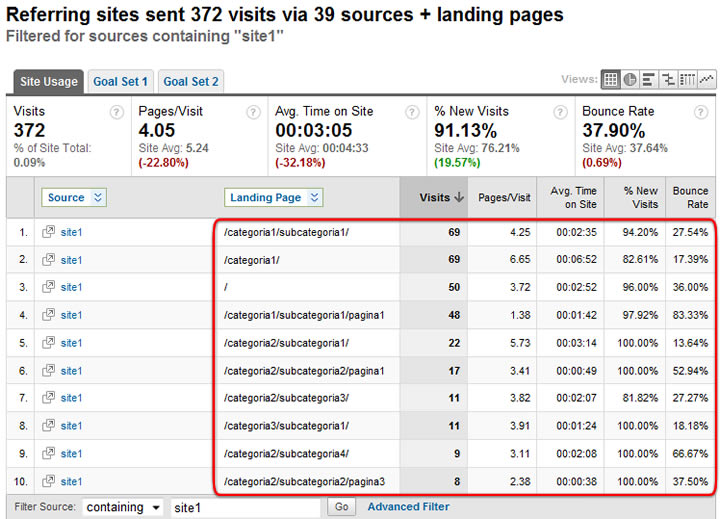Image resolution: width=720 pixels, height=519 pixels.
Task: Sort by the Visits column header
Action: (441, 198)
